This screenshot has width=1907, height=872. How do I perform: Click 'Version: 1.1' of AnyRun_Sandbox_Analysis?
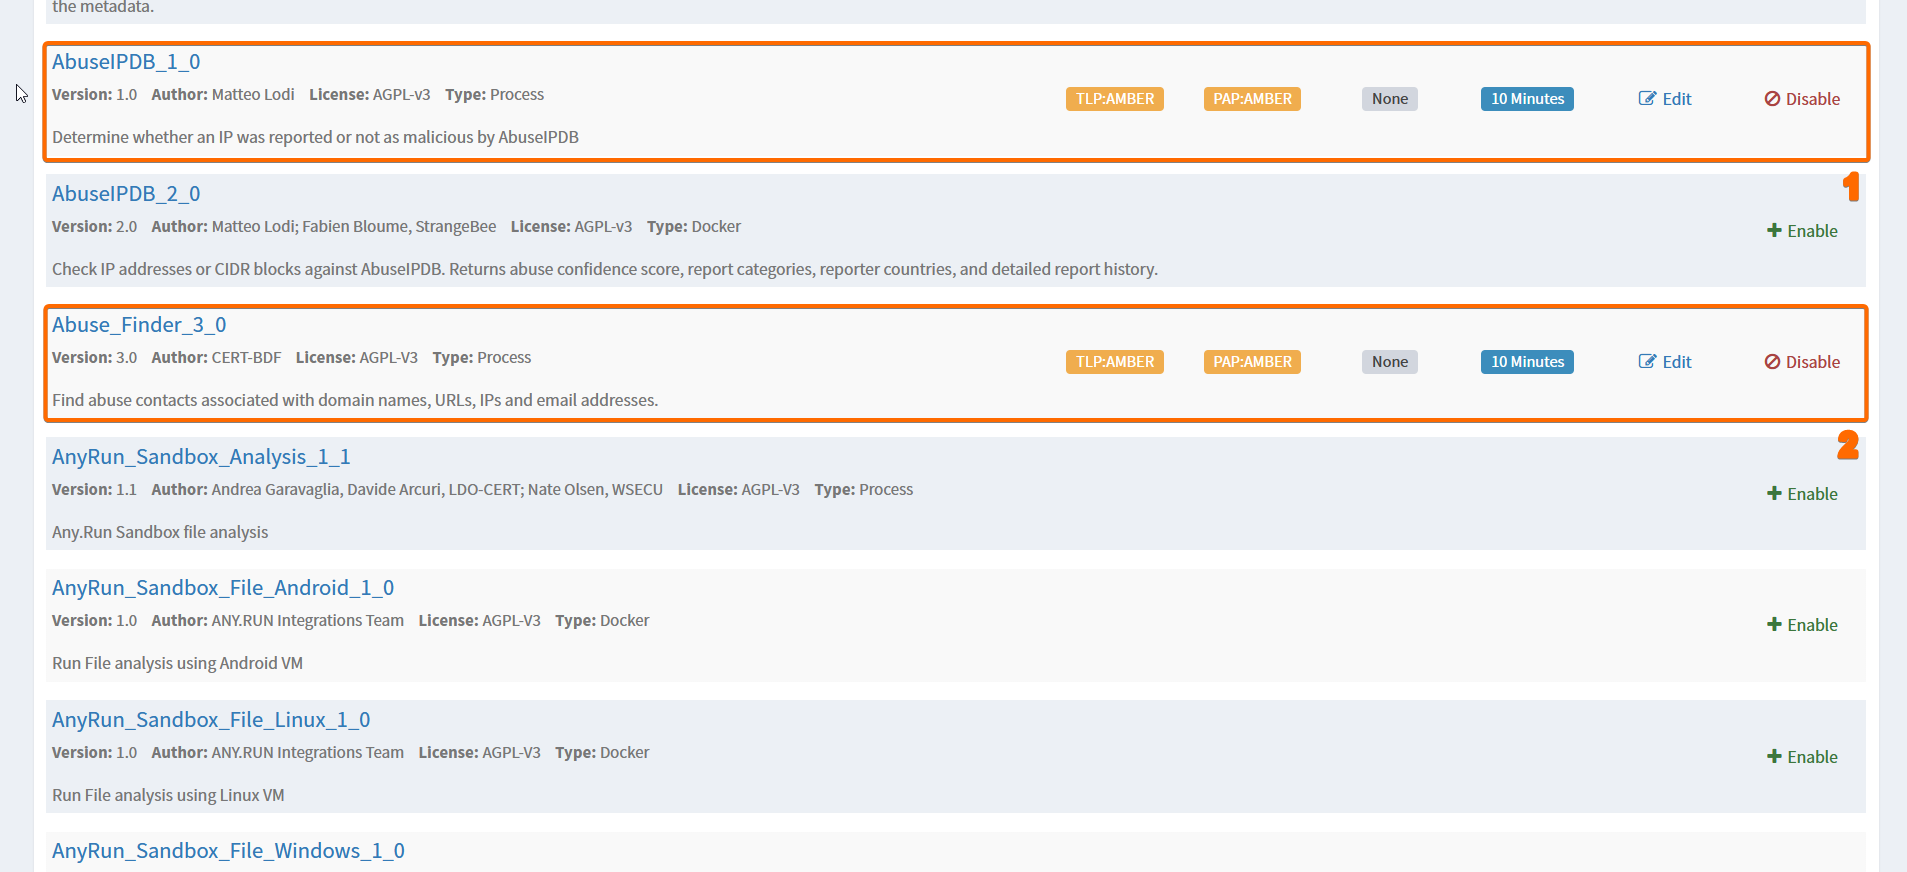94,490
